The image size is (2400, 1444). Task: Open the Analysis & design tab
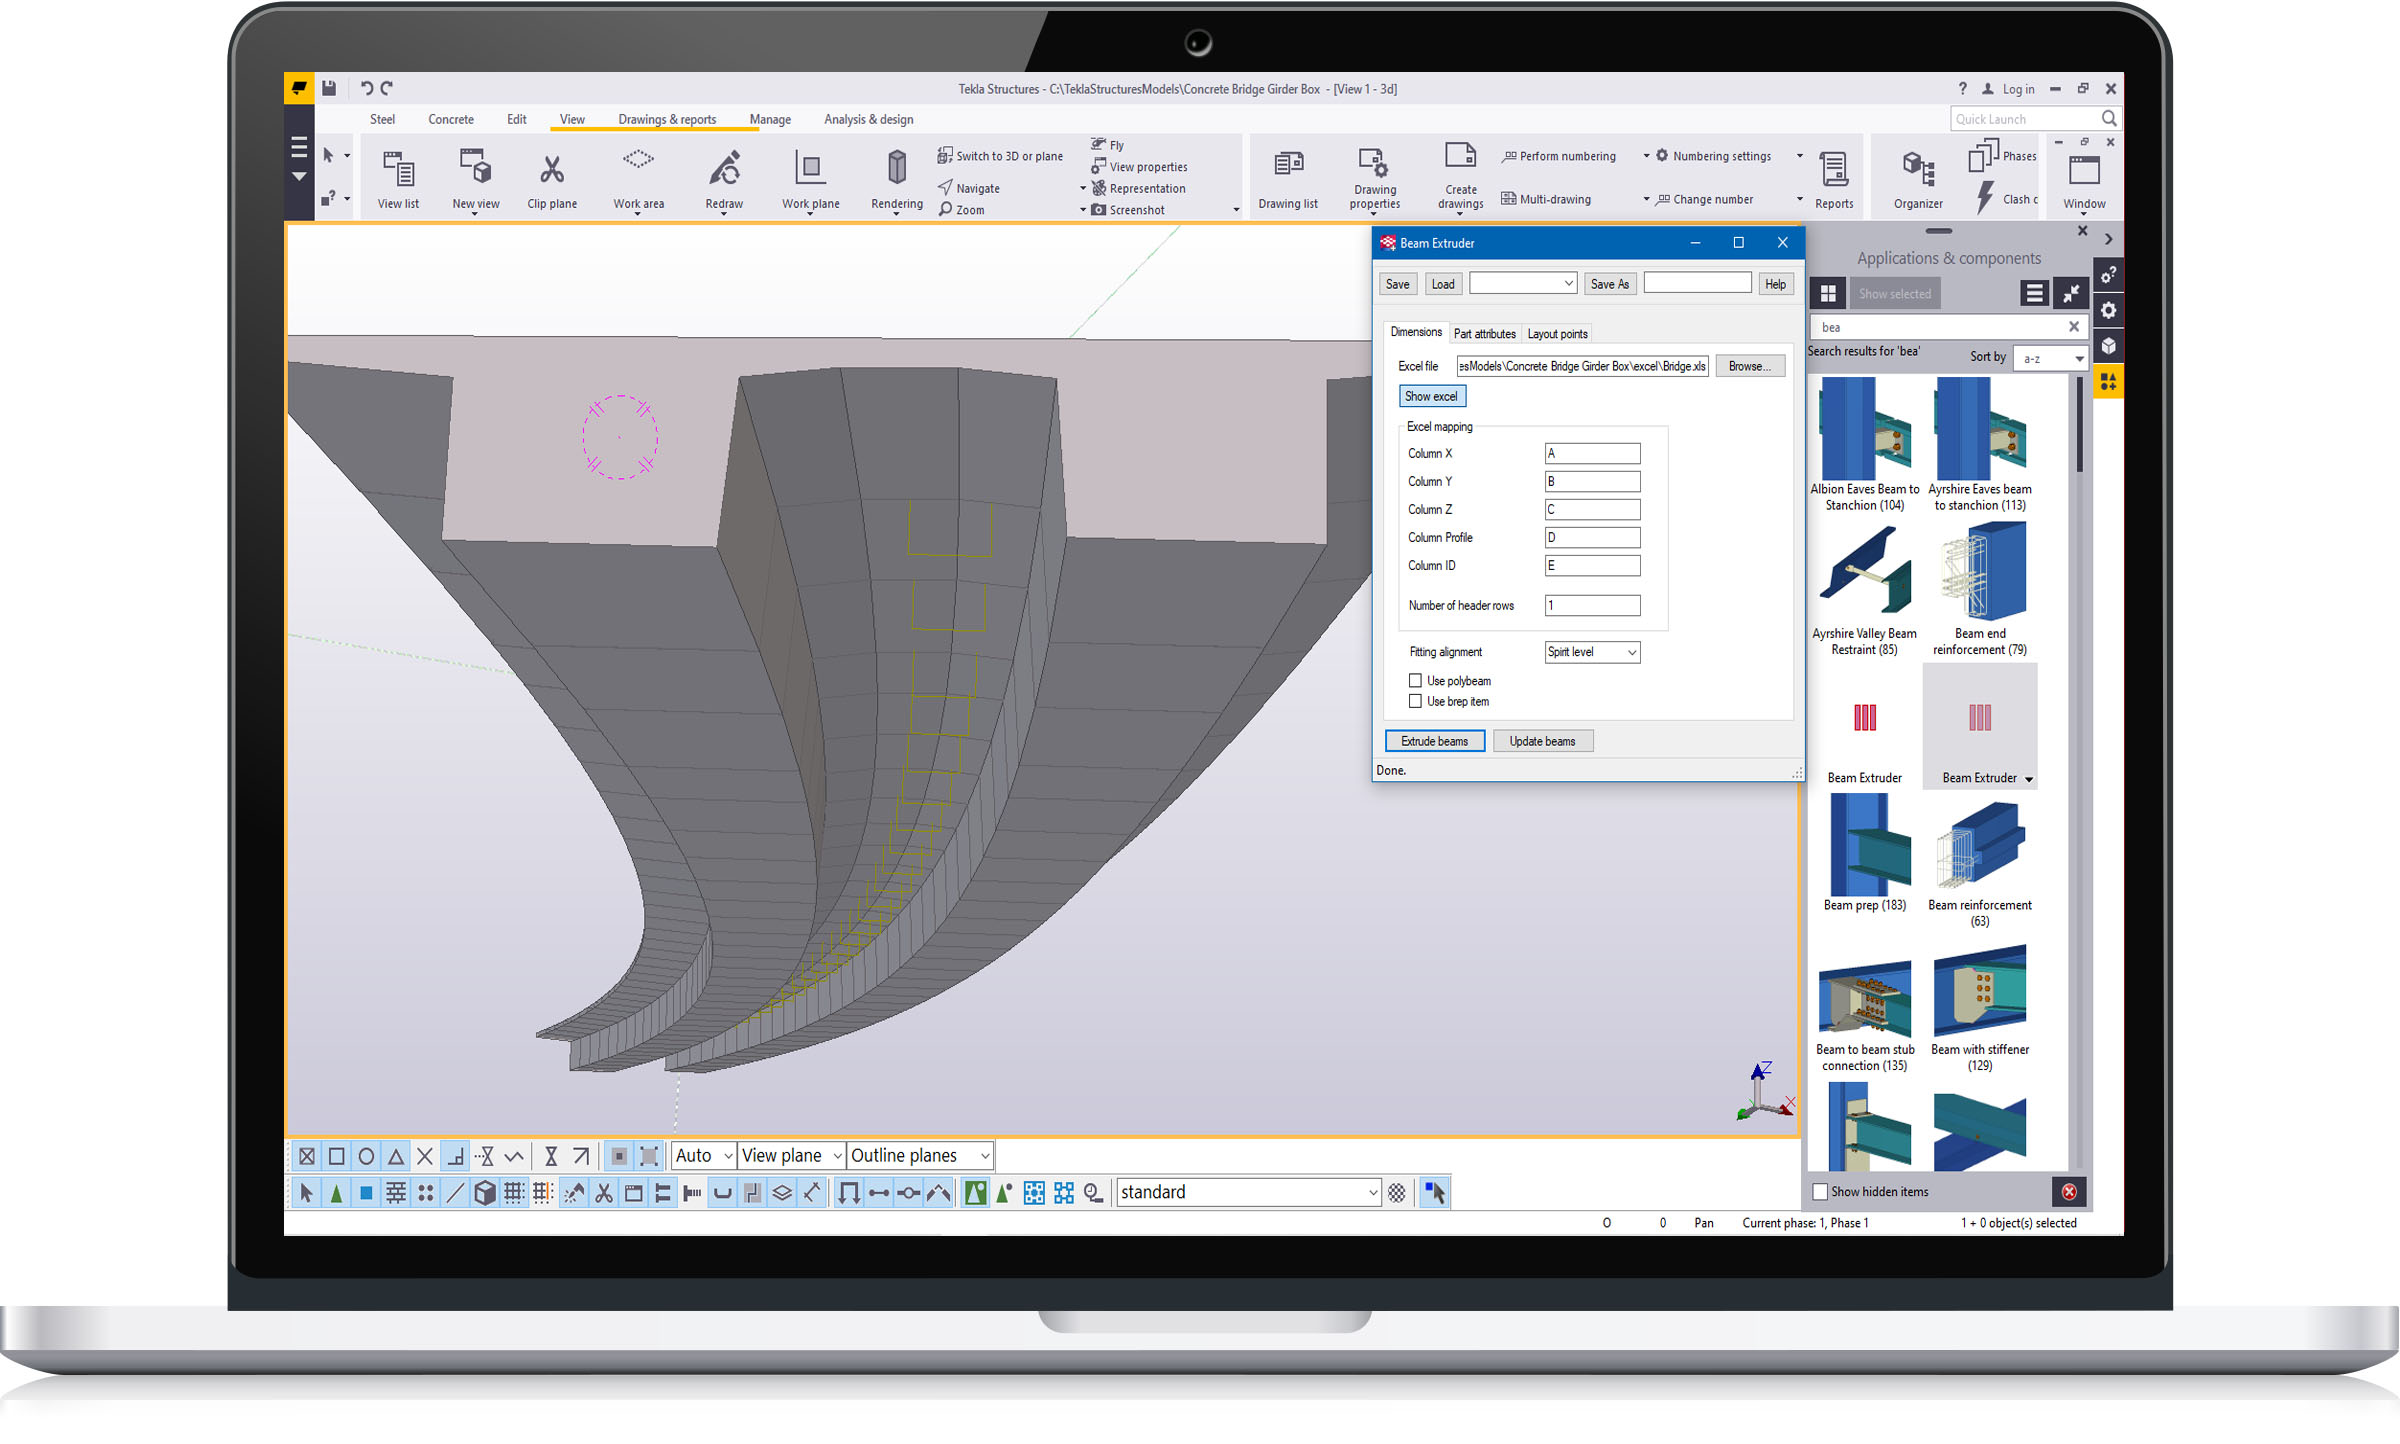[x=868, y=119]
